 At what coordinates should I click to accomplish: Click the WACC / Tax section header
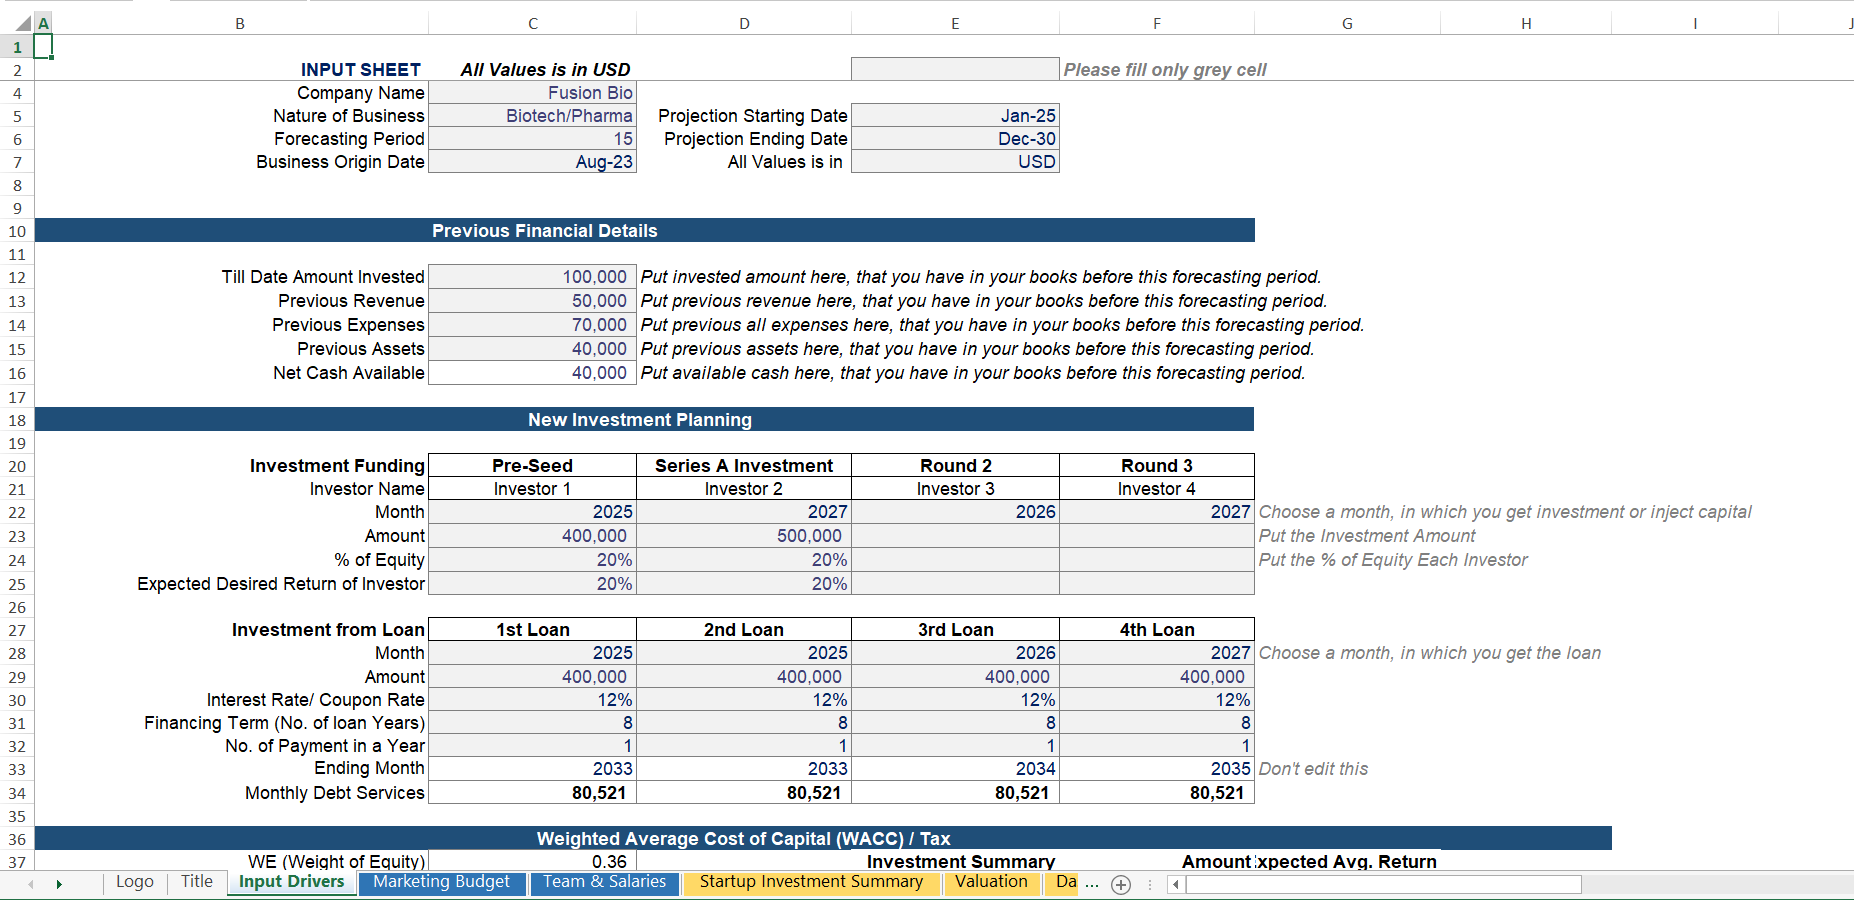point(823,838)
